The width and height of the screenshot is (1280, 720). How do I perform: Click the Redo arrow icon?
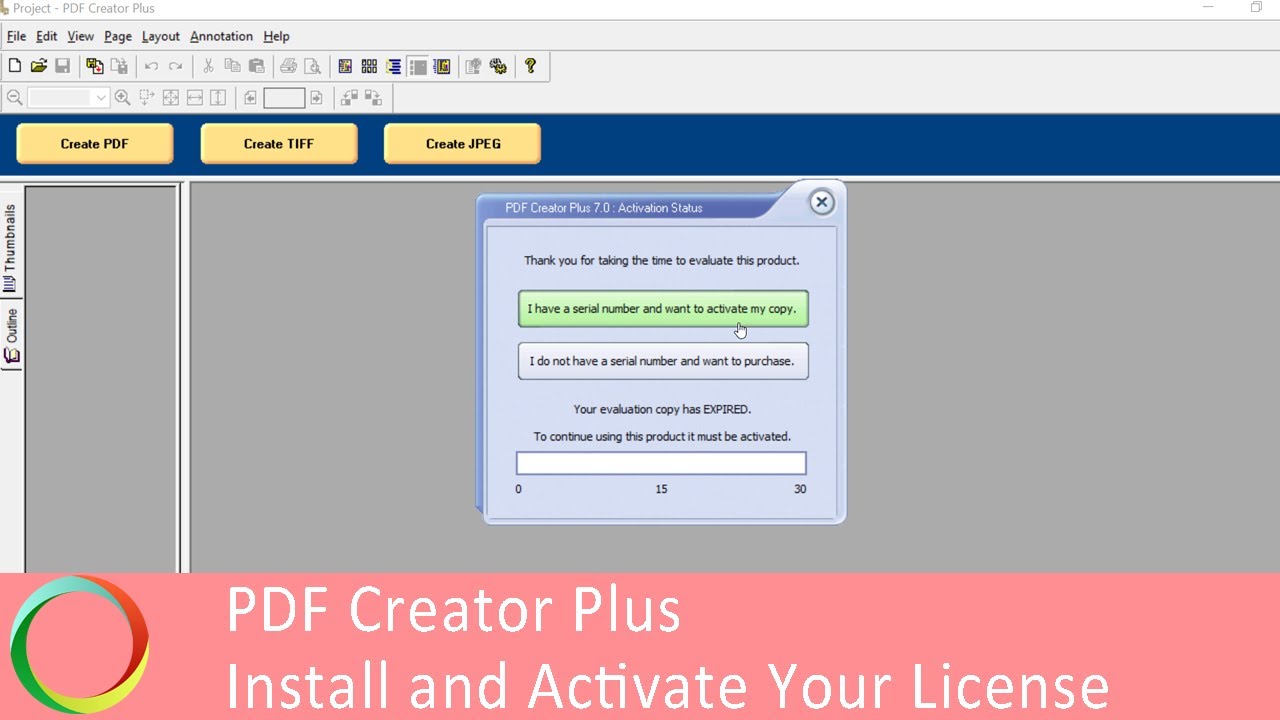click(175, 66)
